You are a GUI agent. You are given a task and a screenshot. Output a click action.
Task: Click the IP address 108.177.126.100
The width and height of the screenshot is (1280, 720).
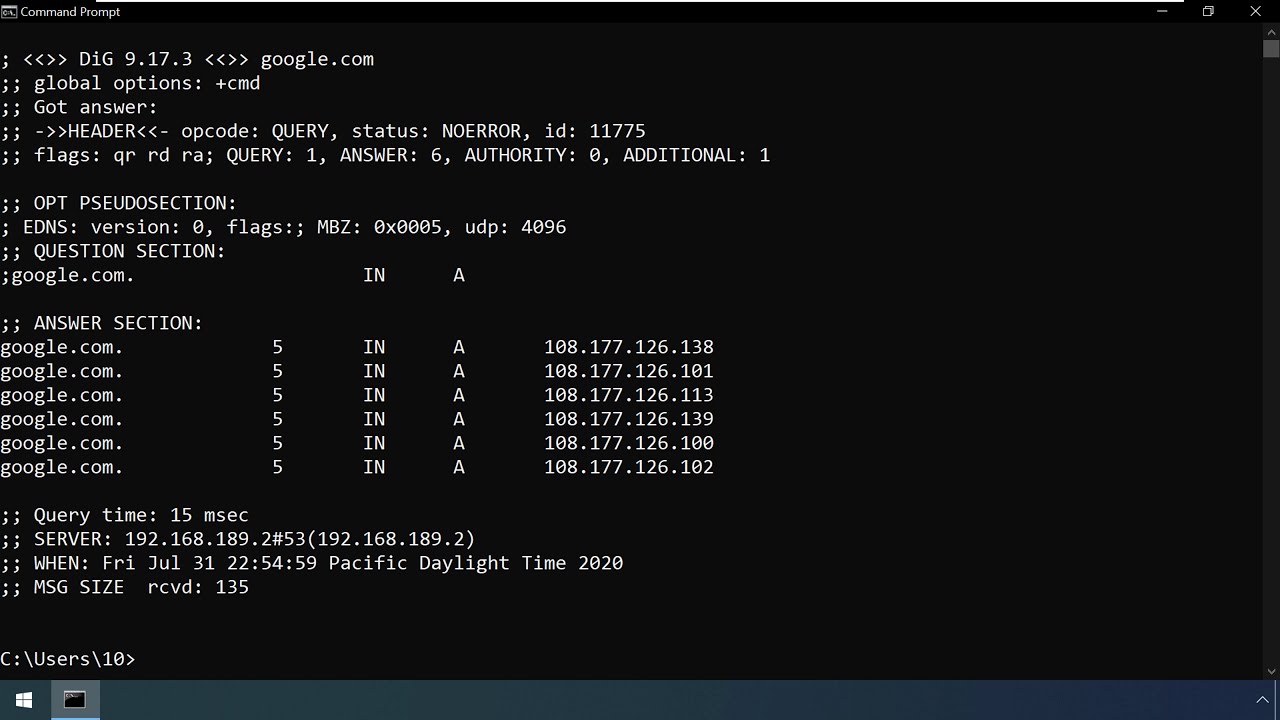(629, 443)
